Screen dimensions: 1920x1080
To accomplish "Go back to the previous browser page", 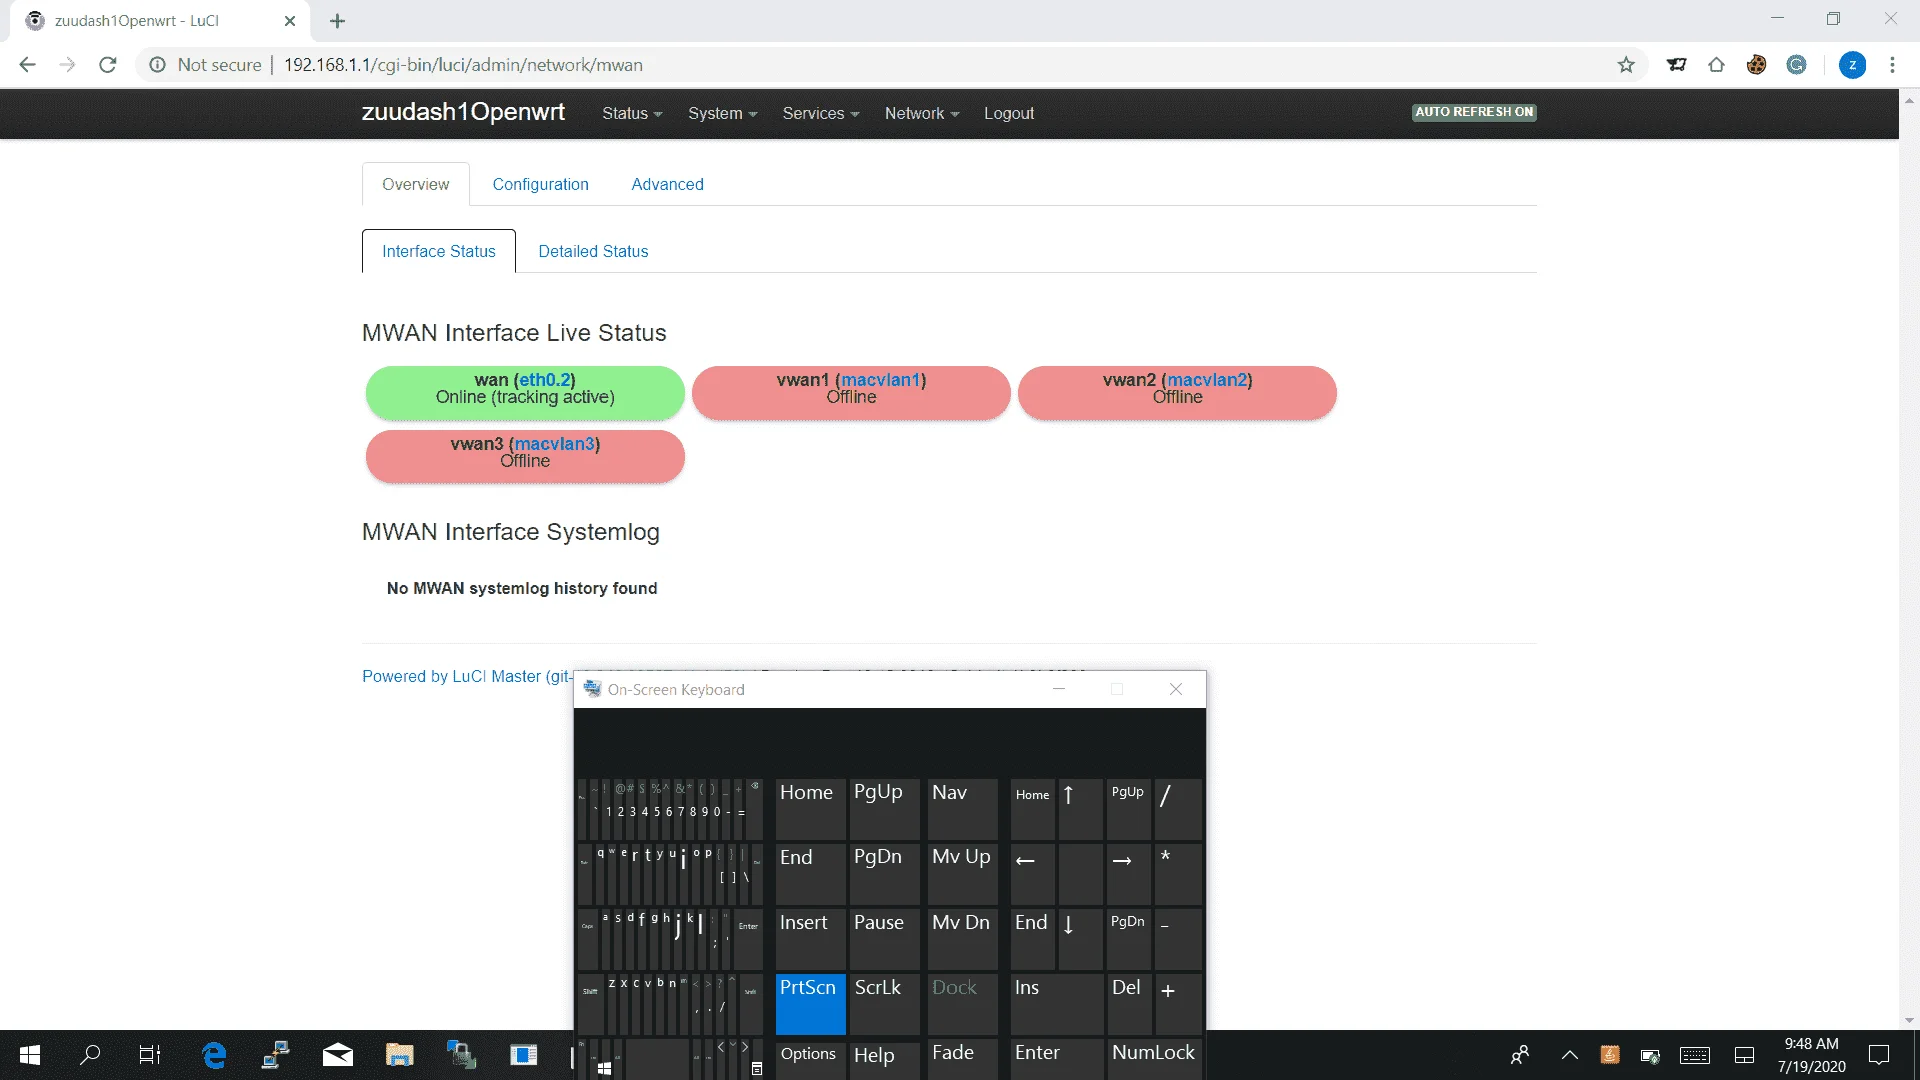I will coord(27,65).
